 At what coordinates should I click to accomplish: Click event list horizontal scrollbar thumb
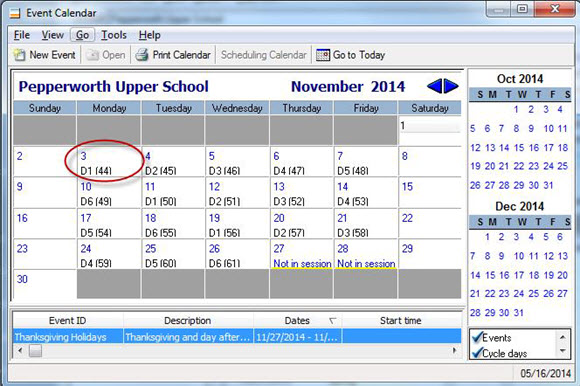click(x=36, y=351)
